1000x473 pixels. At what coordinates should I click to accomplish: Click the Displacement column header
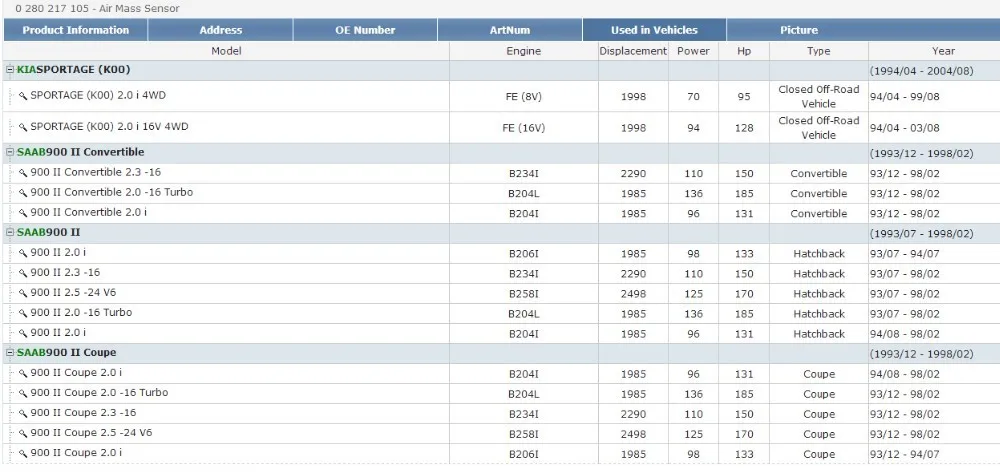[633, 51]
